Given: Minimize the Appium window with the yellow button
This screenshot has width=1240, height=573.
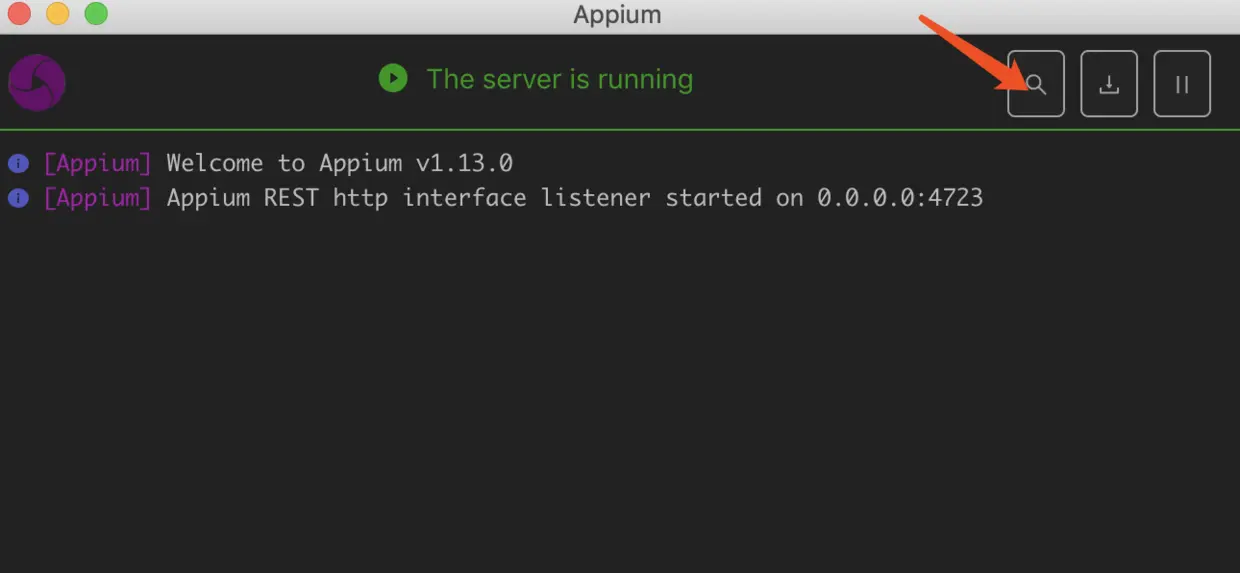Looking at the screenshot, I should pyautogui.click(x=57, y=14).
